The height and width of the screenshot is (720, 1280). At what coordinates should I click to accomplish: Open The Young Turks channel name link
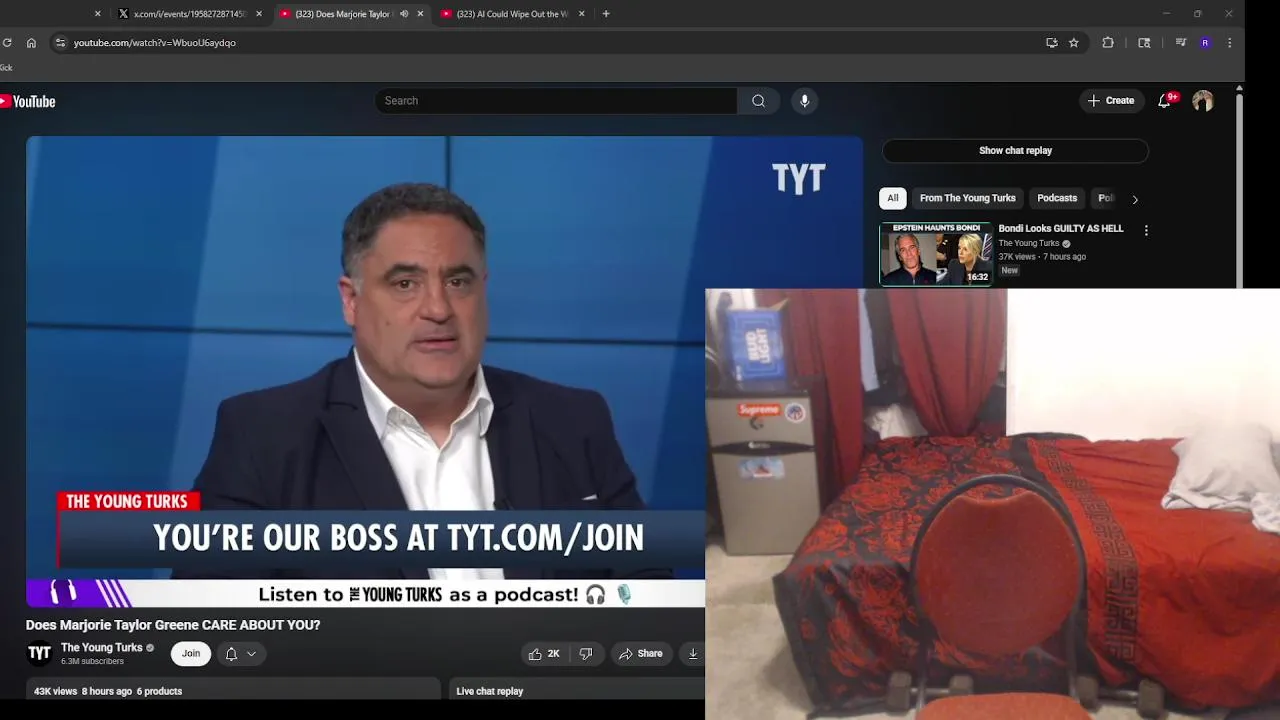[x=102, y=647]
